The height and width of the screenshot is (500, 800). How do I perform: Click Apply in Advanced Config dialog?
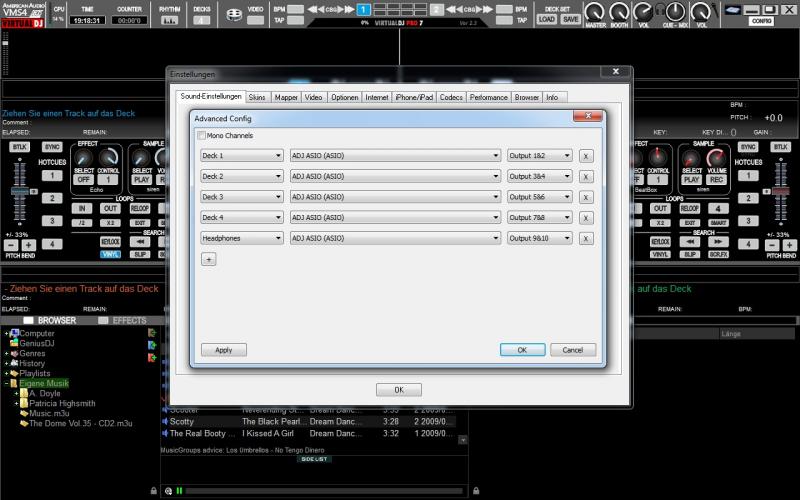click(x=223, y=350)
